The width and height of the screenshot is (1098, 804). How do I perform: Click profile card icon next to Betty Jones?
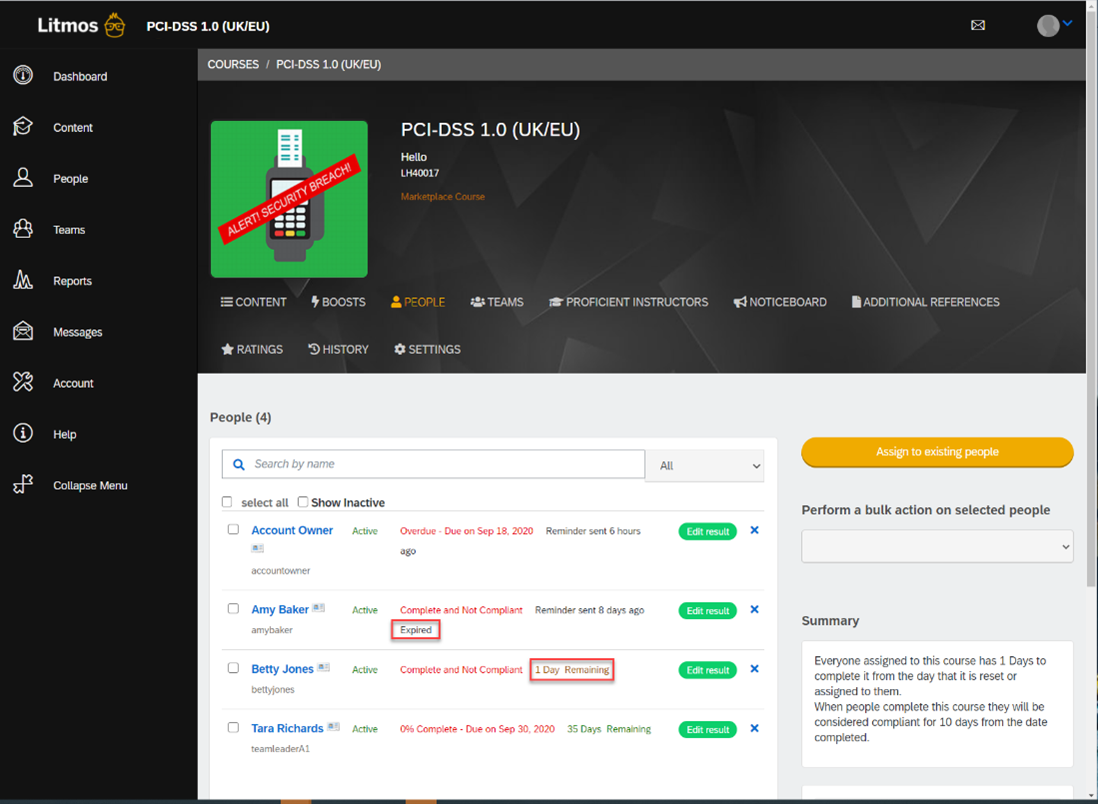pos(324,667)
